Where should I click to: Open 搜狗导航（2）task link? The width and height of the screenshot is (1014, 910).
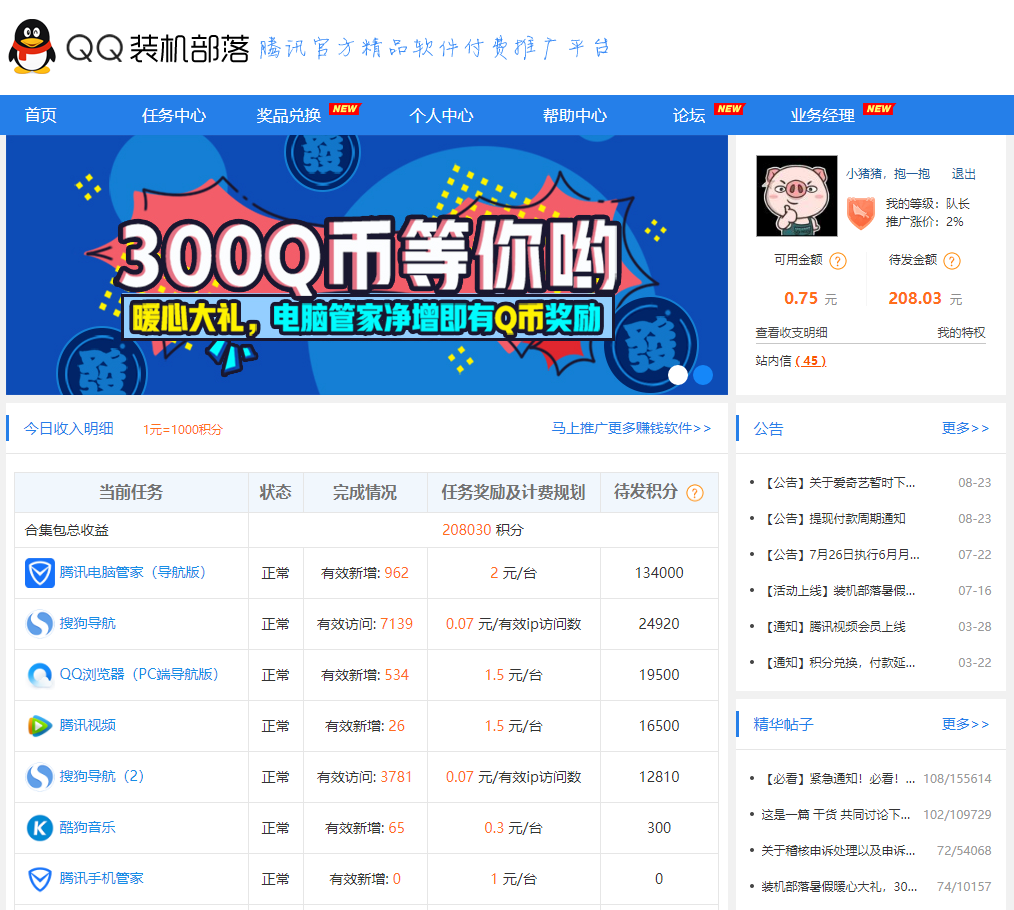click(102, 776)
